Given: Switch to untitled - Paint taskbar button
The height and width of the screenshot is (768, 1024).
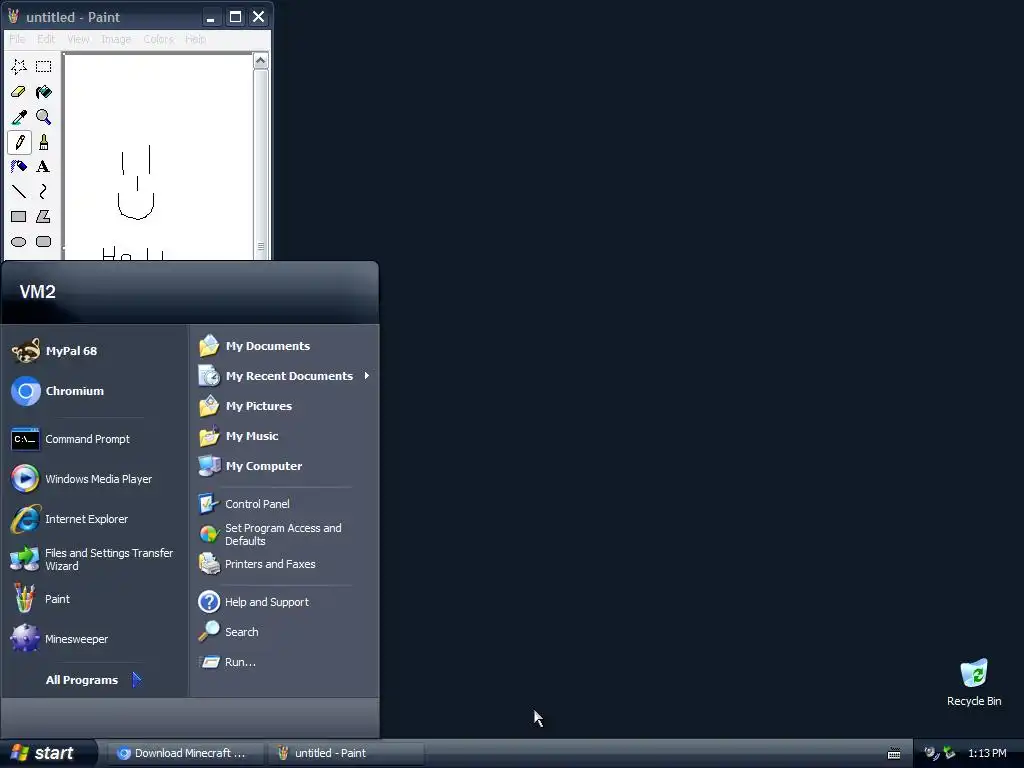Looking at the screenshot, I should tap(346, 753).
